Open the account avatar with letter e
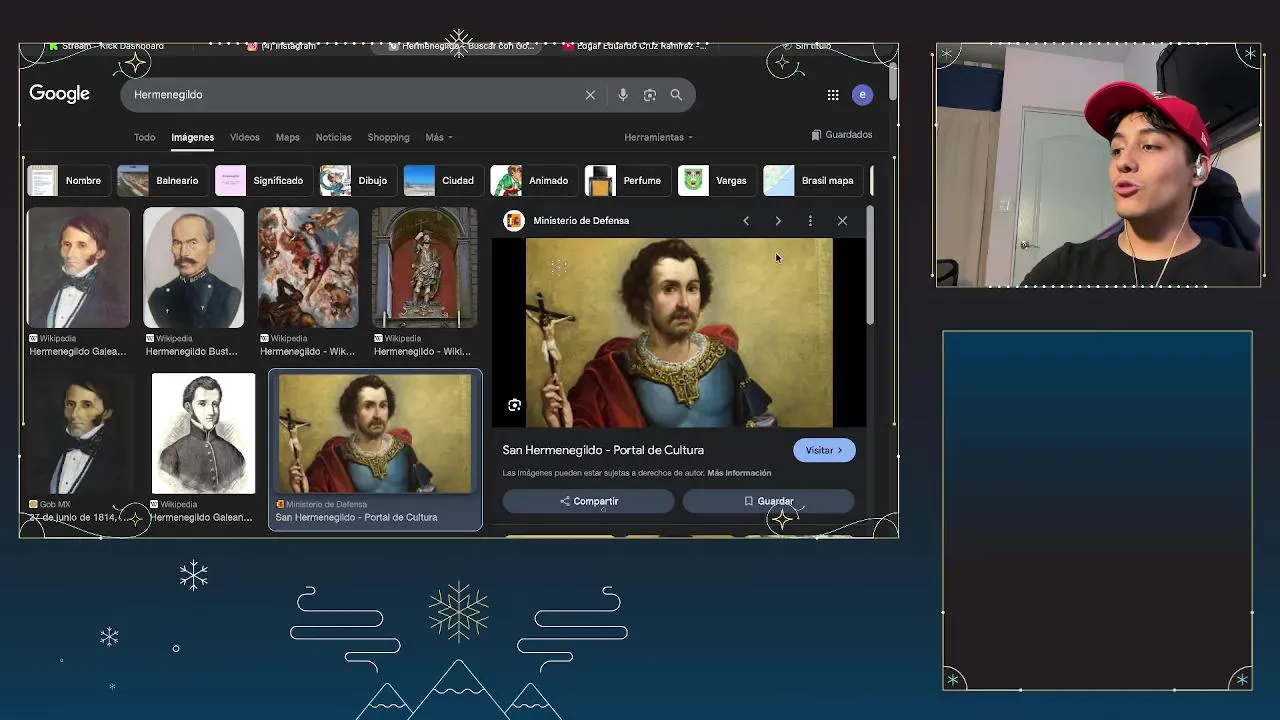 click(862, 95)
